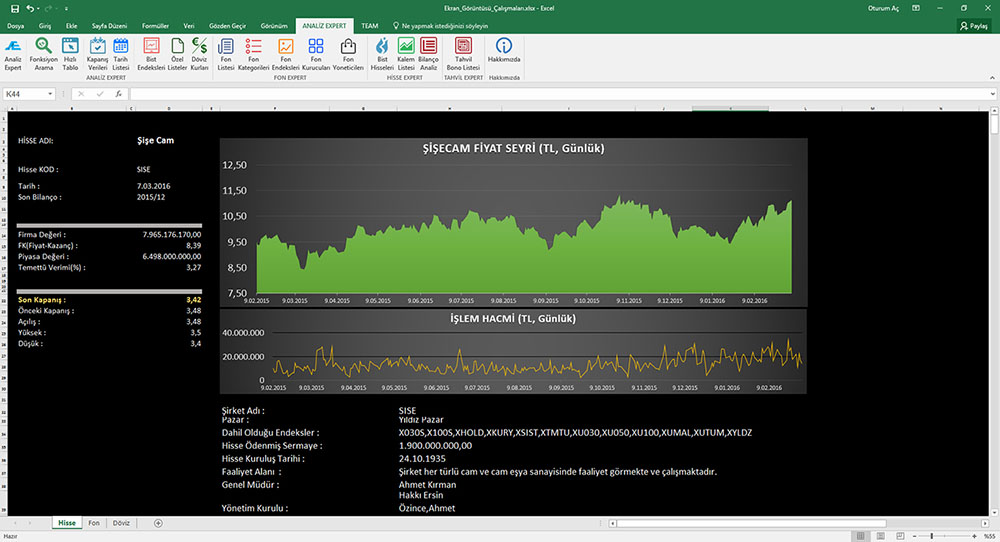Viewport: 1000px width, 542px height.
Task: Open Döviz Kurları exchange rates
Action: tap(199, 54)
